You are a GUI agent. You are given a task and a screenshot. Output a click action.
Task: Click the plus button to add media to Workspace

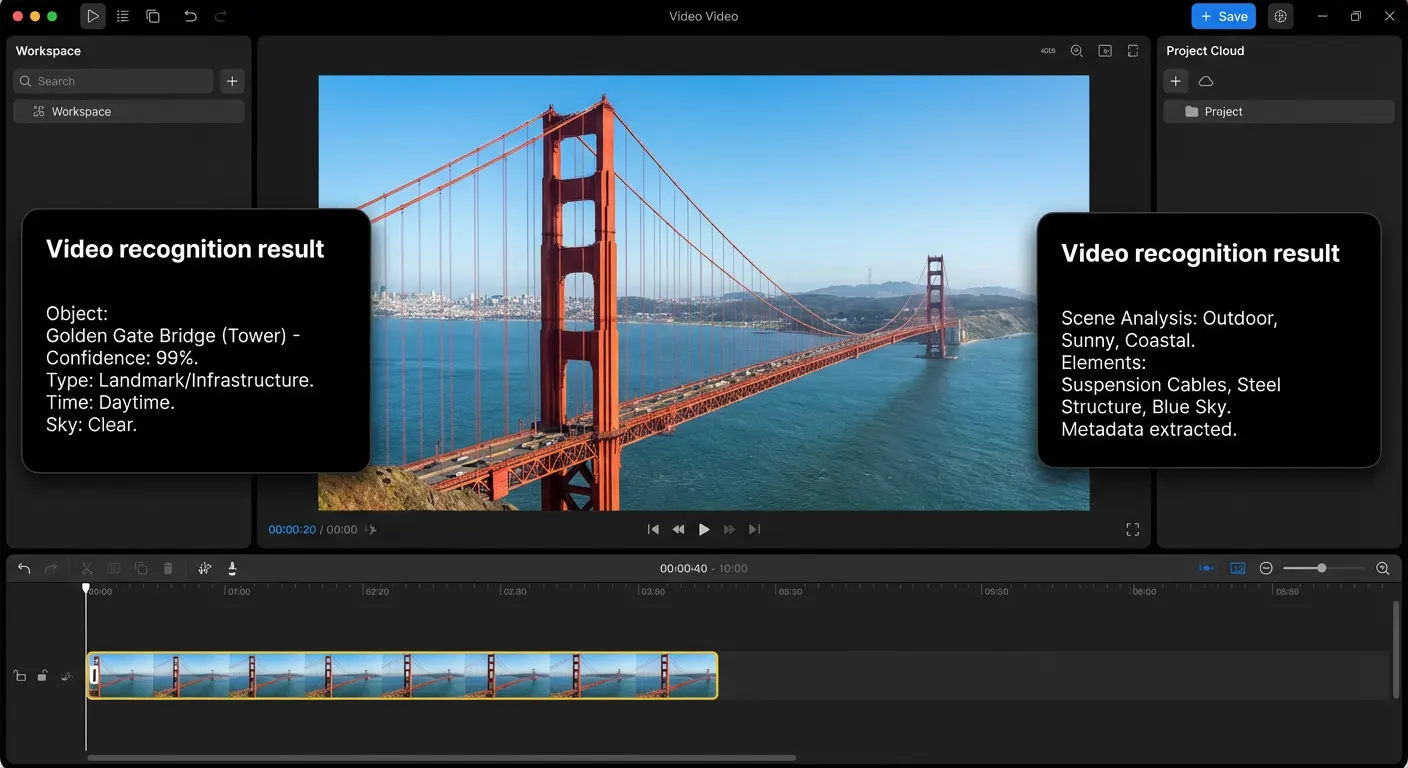click(232, 81)
